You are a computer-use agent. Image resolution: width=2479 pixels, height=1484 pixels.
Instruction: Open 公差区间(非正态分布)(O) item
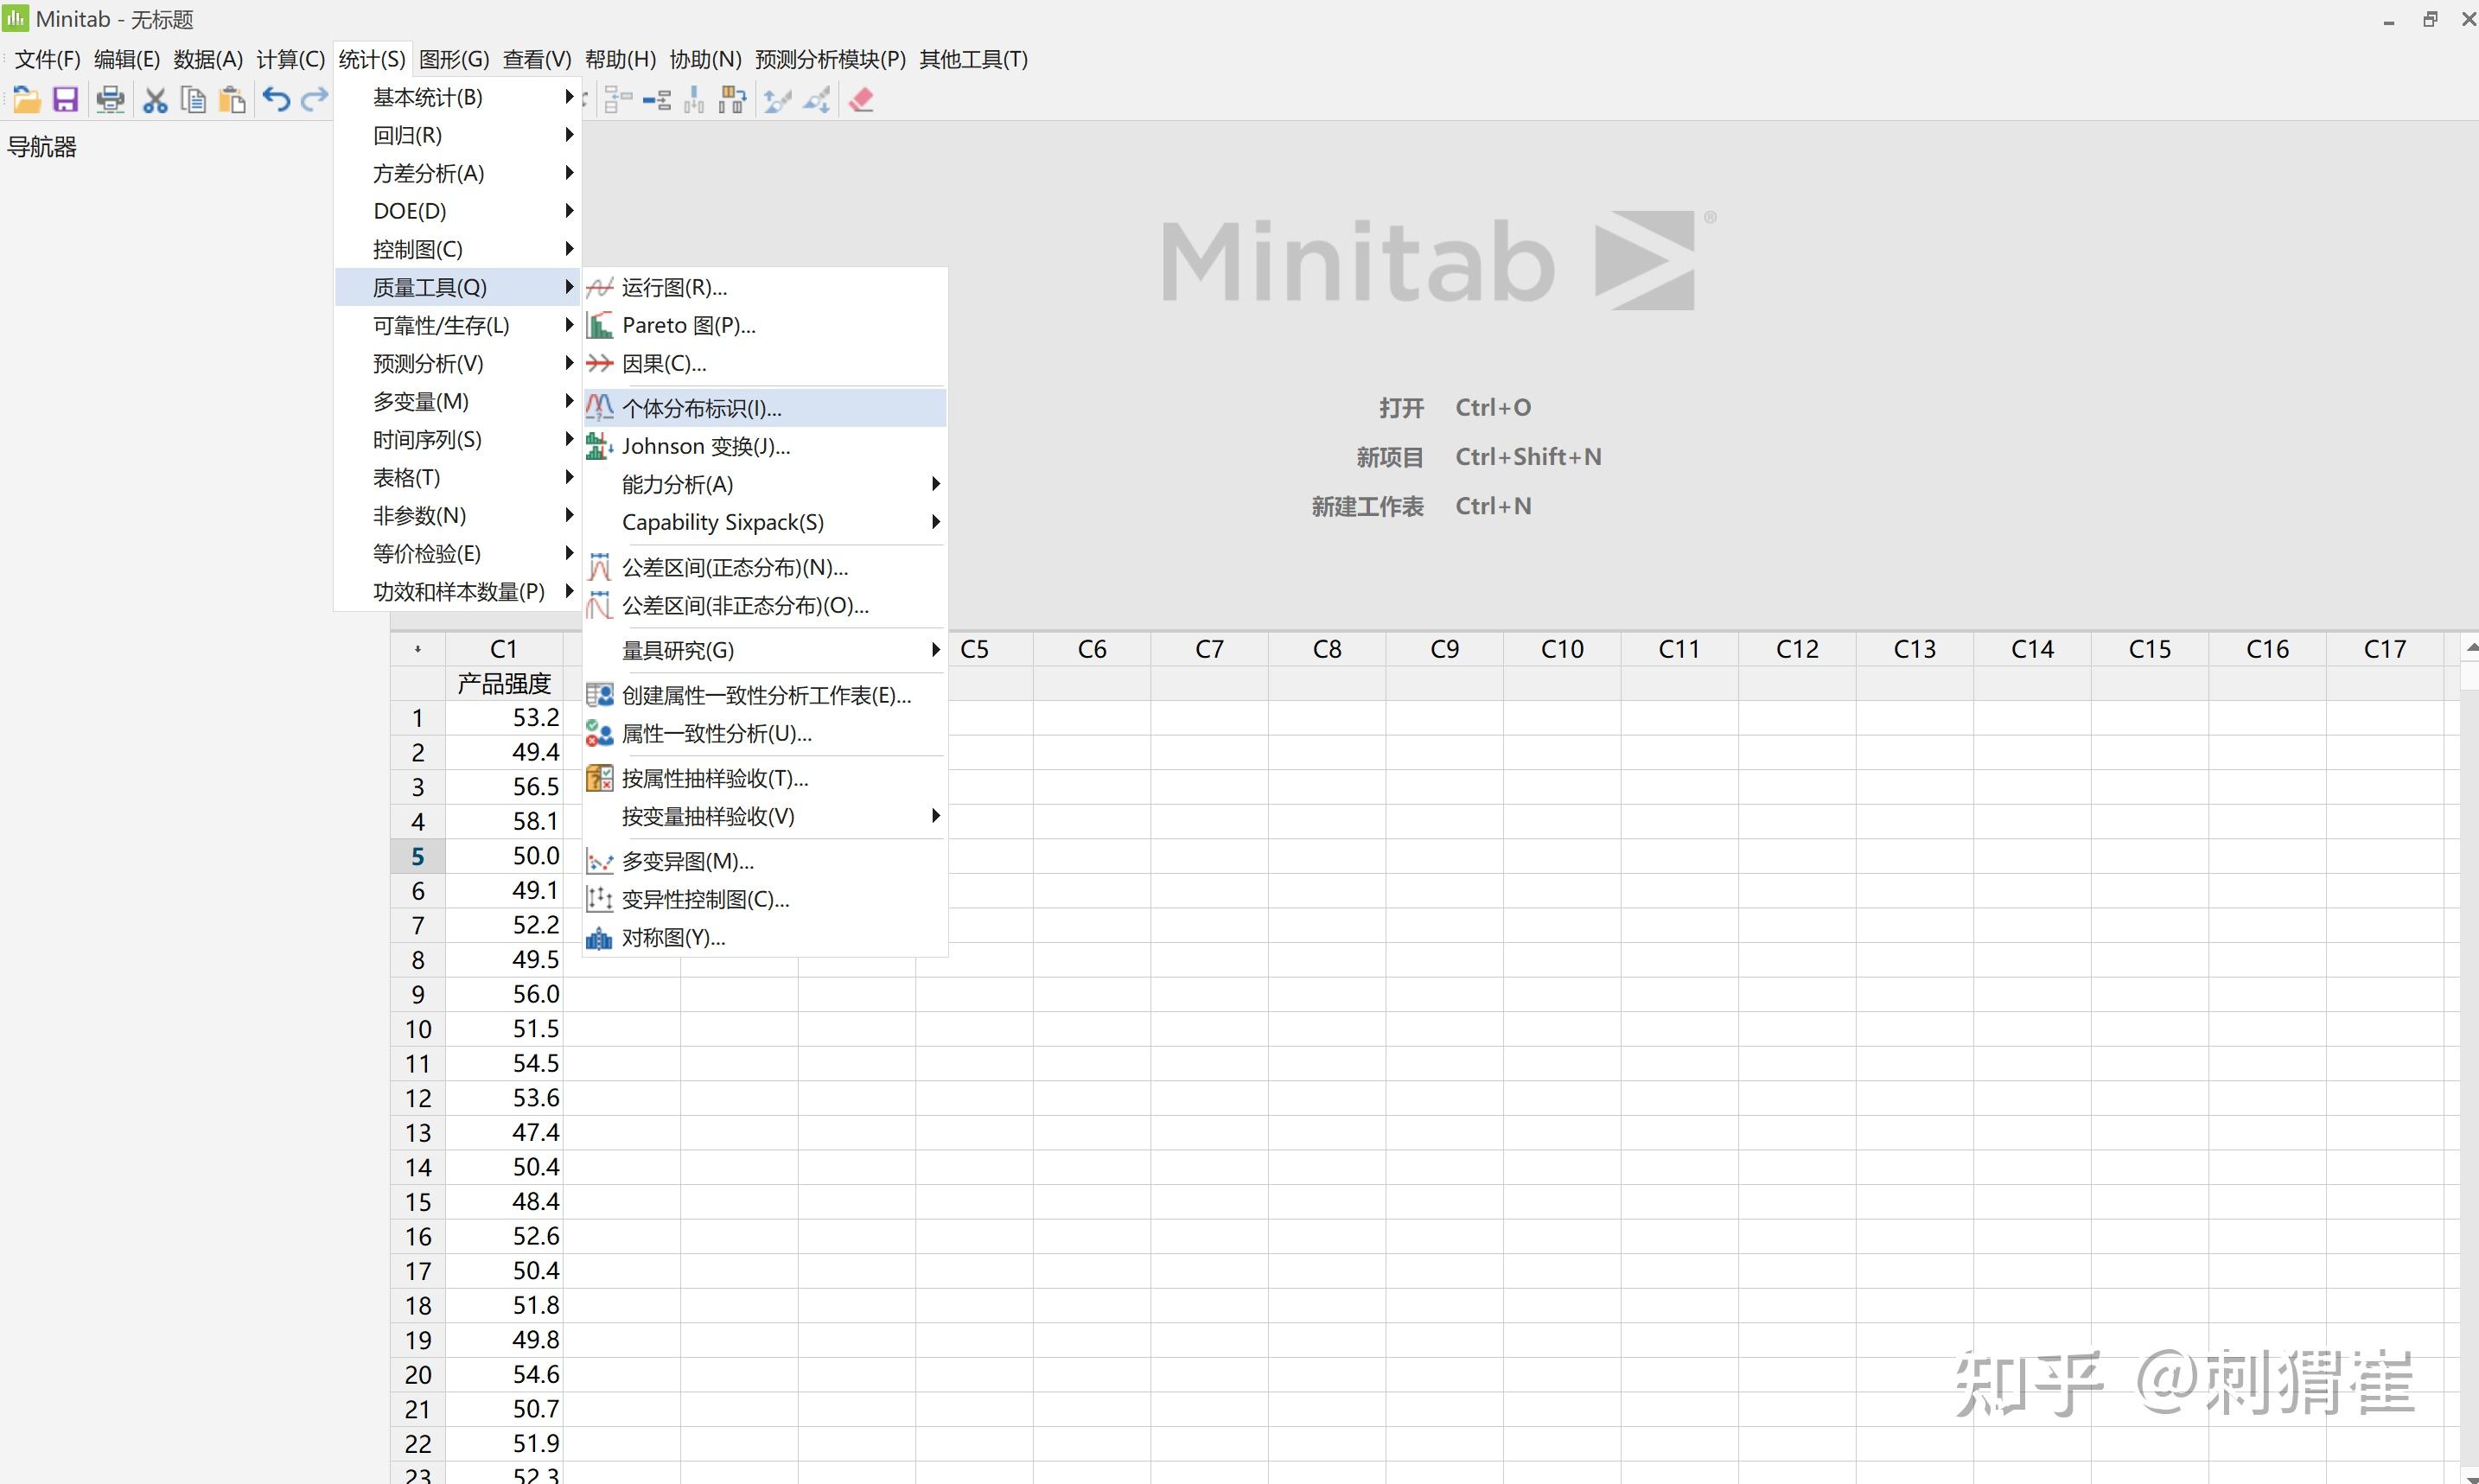(765, 606)
